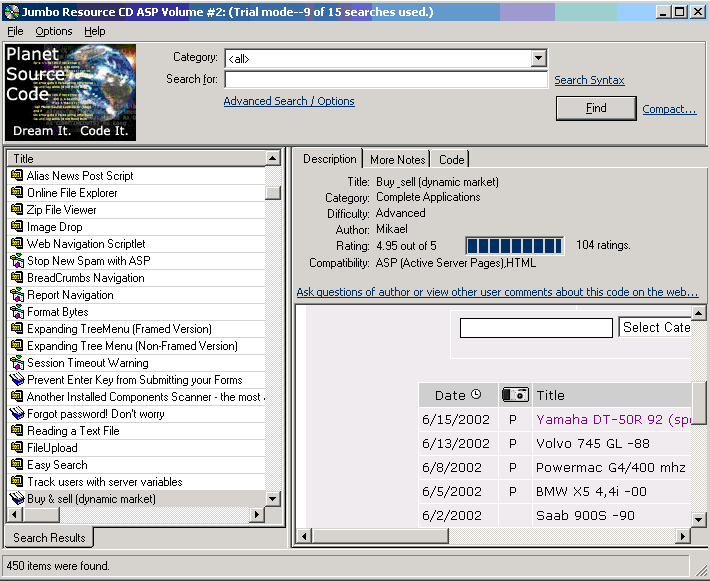
Task: Open the Select Category combo box in preview
Action: [655, 327]
